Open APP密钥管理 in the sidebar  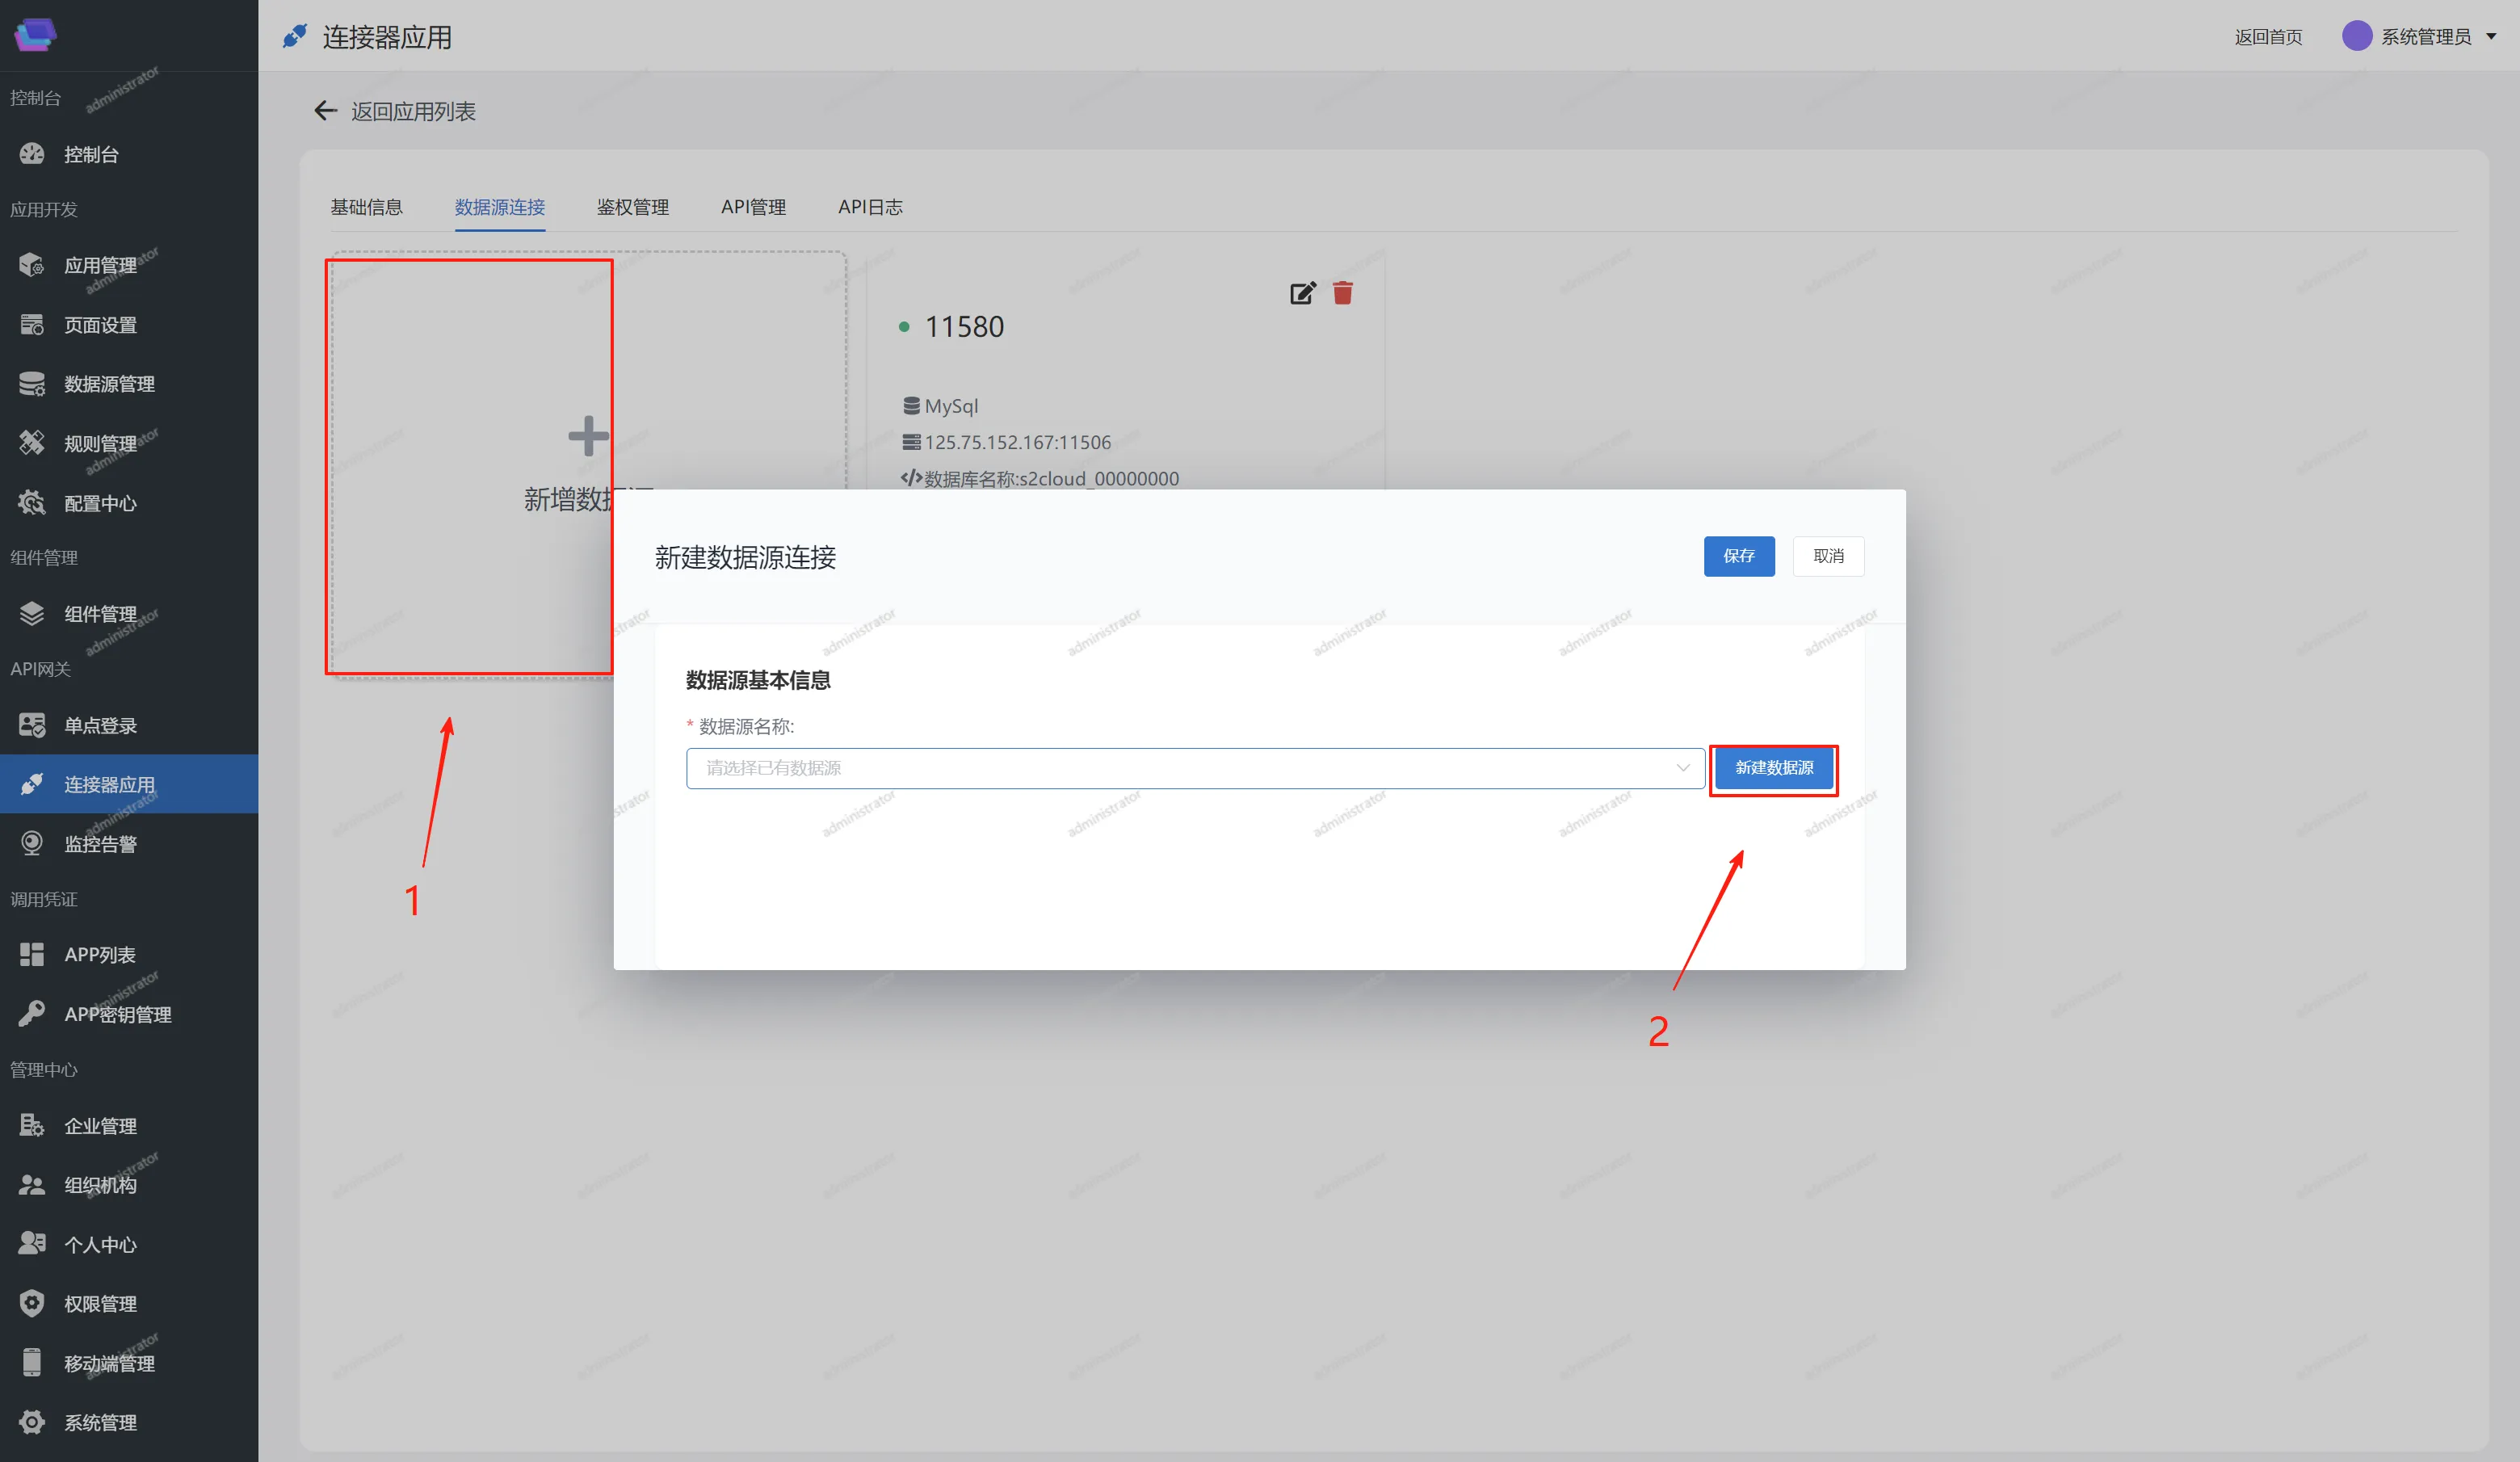pos(117,1014)
